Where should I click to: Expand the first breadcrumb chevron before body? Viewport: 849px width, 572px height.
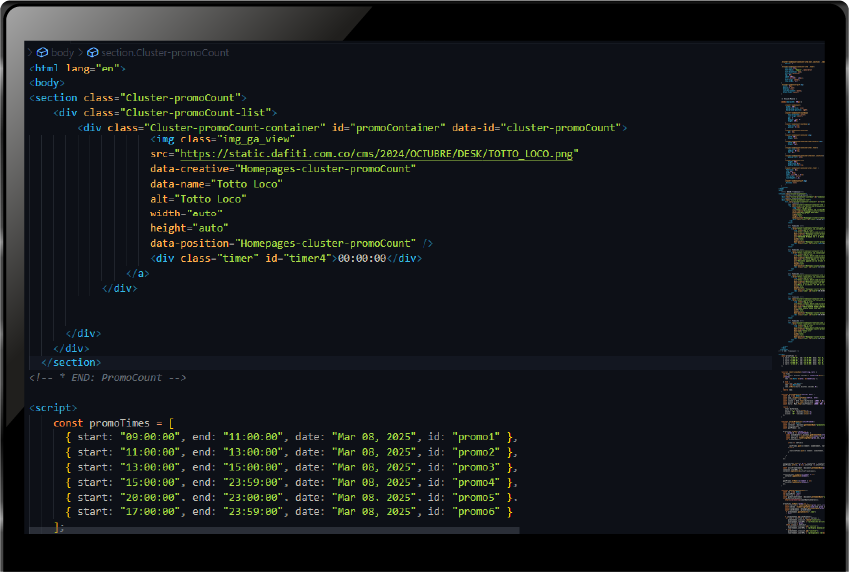(30, 53)
